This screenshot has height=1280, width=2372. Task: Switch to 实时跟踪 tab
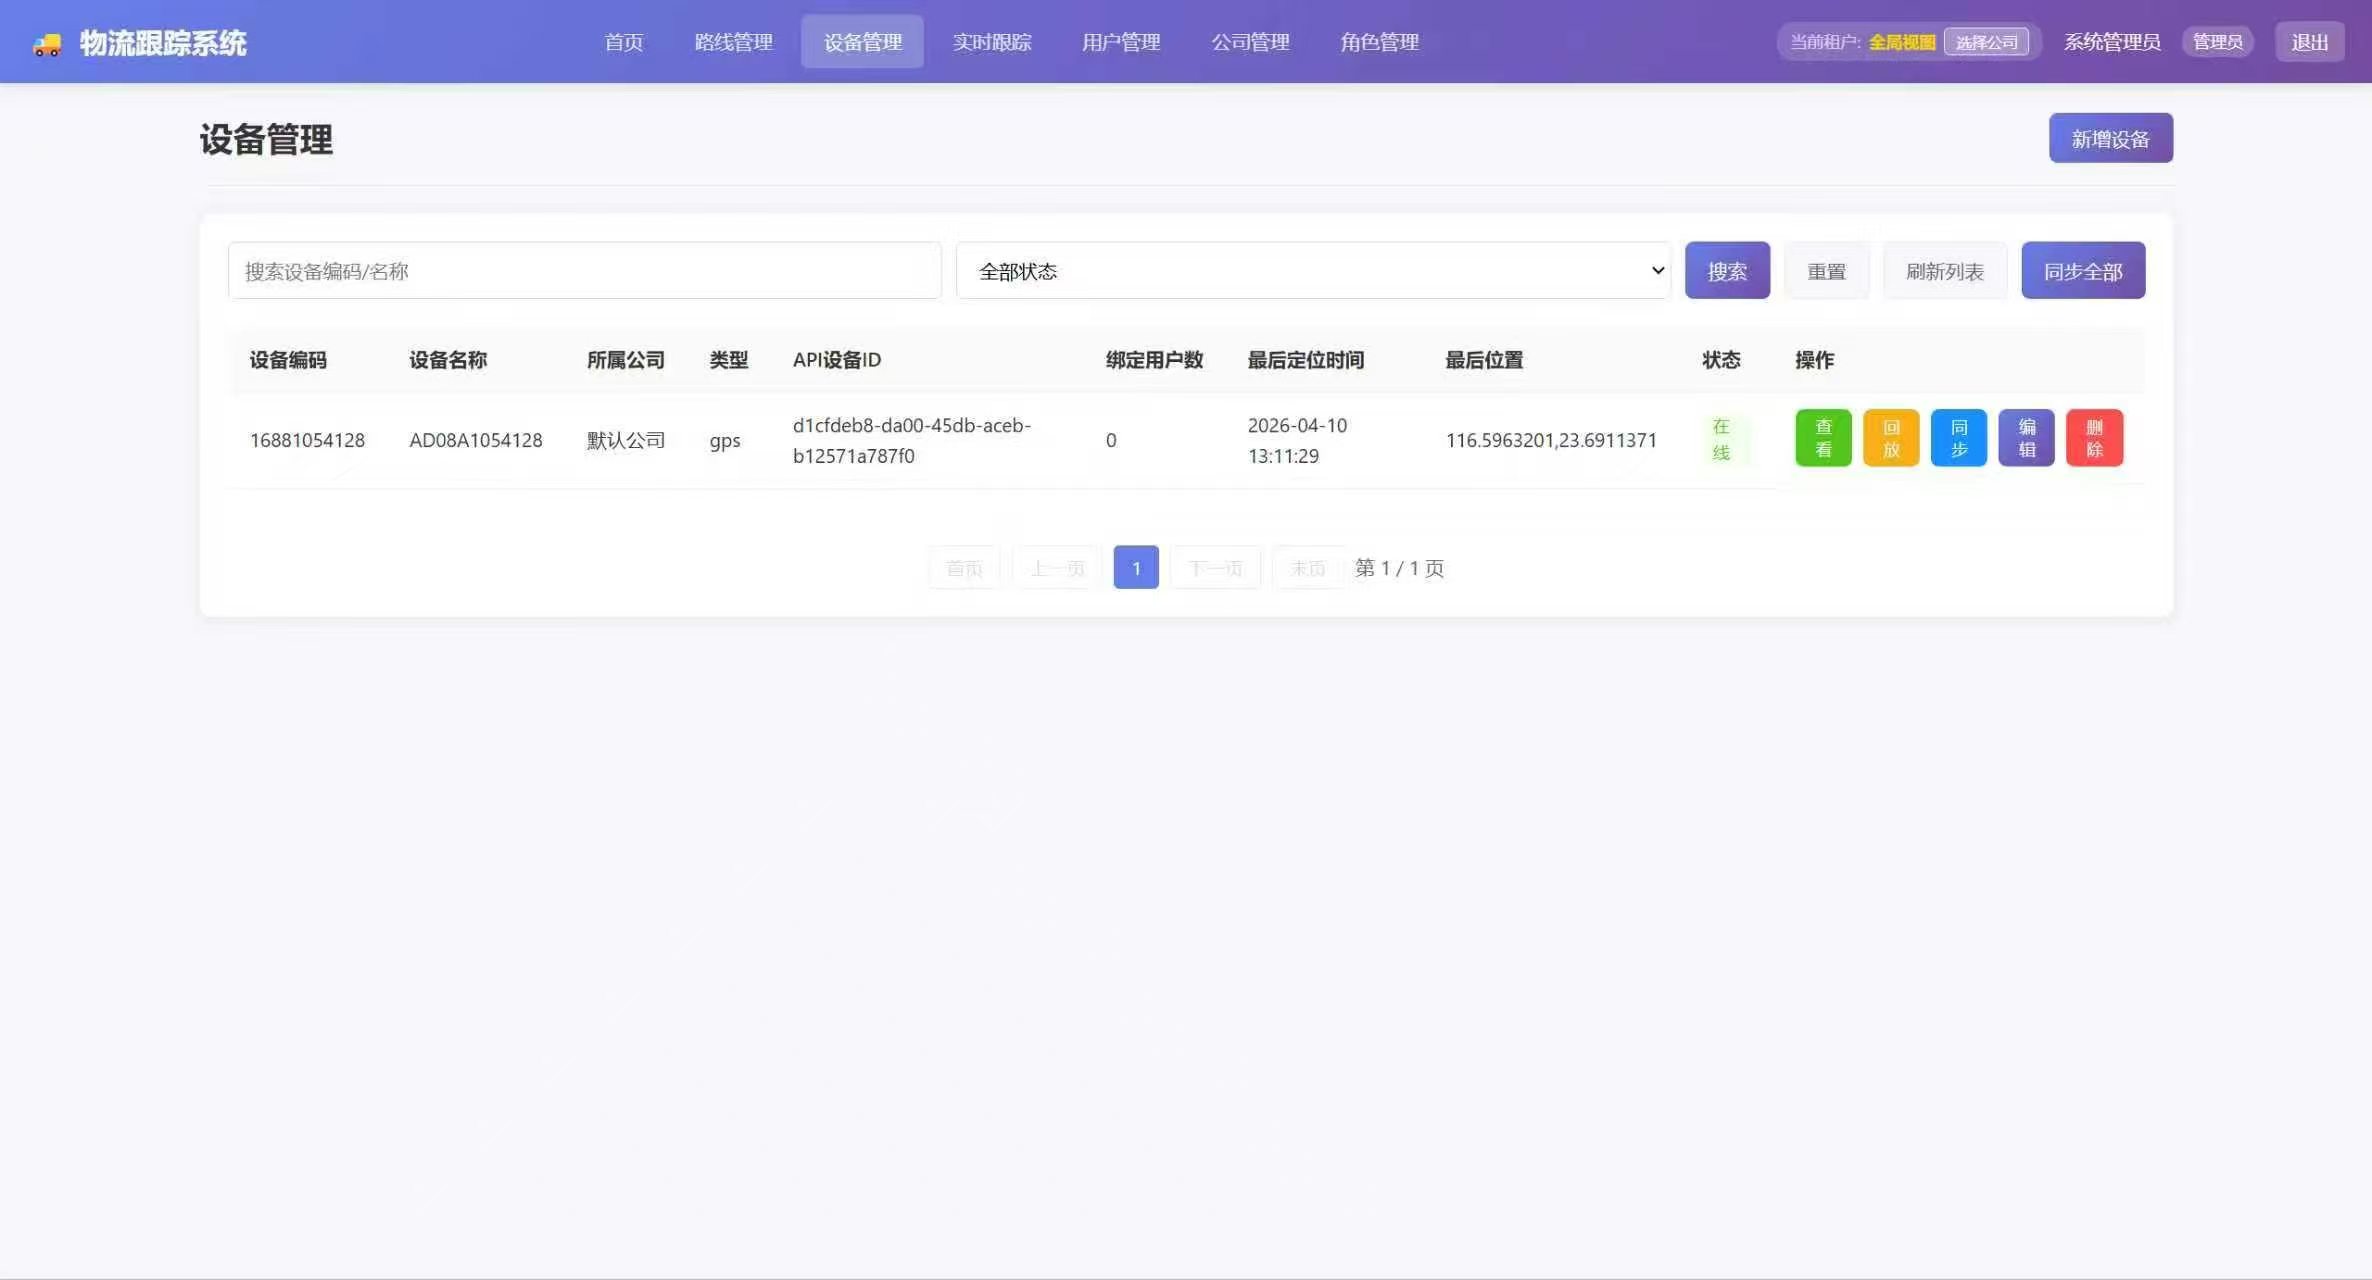[x=991, y=42]
